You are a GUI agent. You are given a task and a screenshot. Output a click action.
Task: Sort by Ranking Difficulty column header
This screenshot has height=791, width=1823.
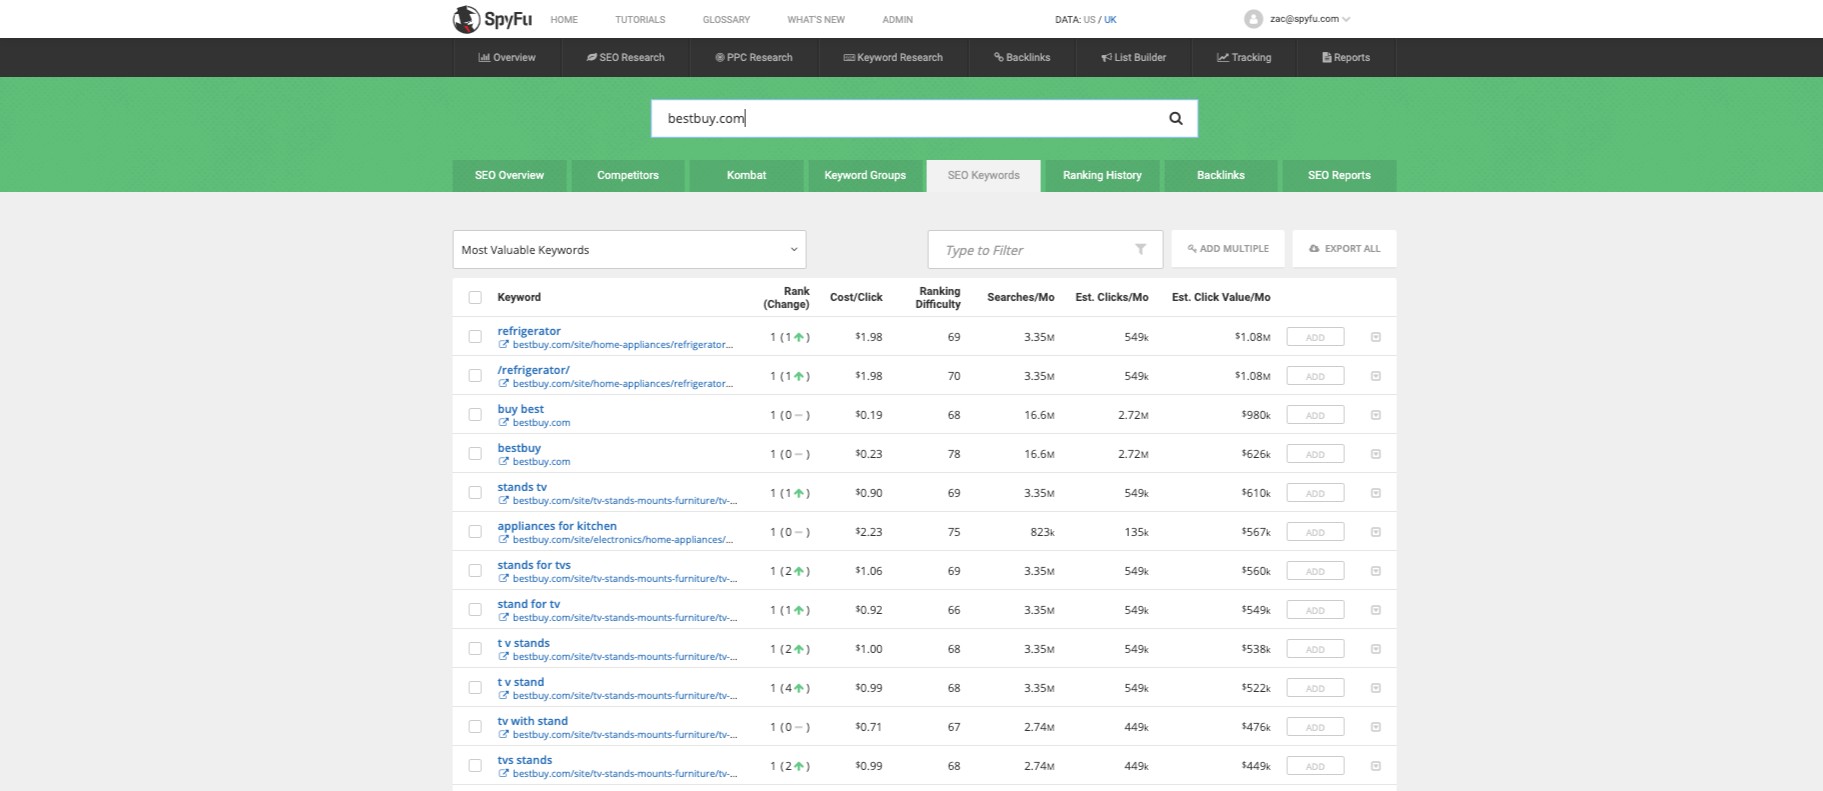click(x=938, y=297)
